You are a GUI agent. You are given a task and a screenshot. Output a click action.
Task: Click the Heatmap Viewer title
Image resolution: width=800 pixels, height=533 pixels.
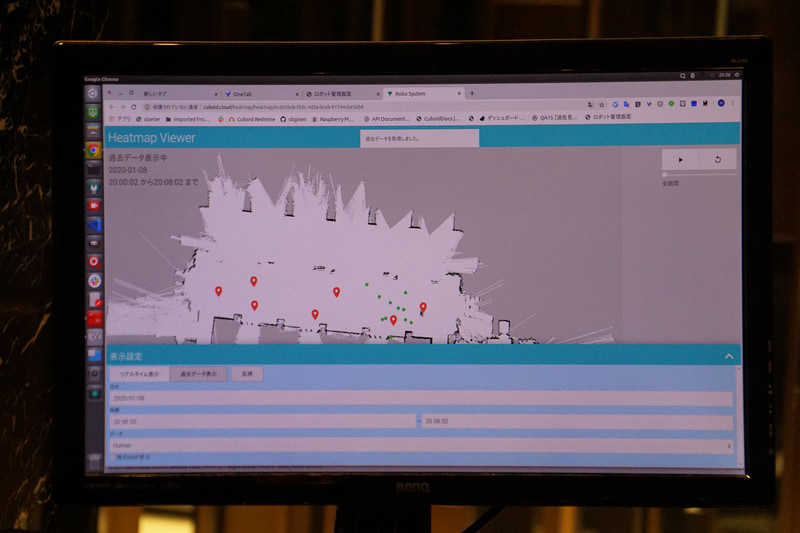click(152, 138)
